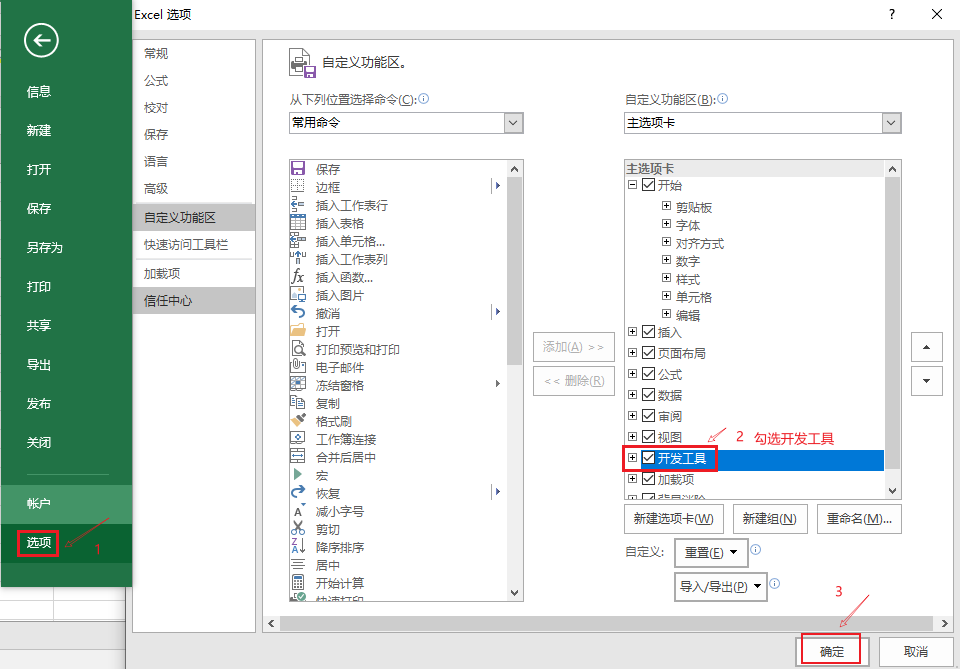Image resolution: width=960 pixels, height=669 pixels.
Task: Expand the 剪贴板 group
Action: 666,206
